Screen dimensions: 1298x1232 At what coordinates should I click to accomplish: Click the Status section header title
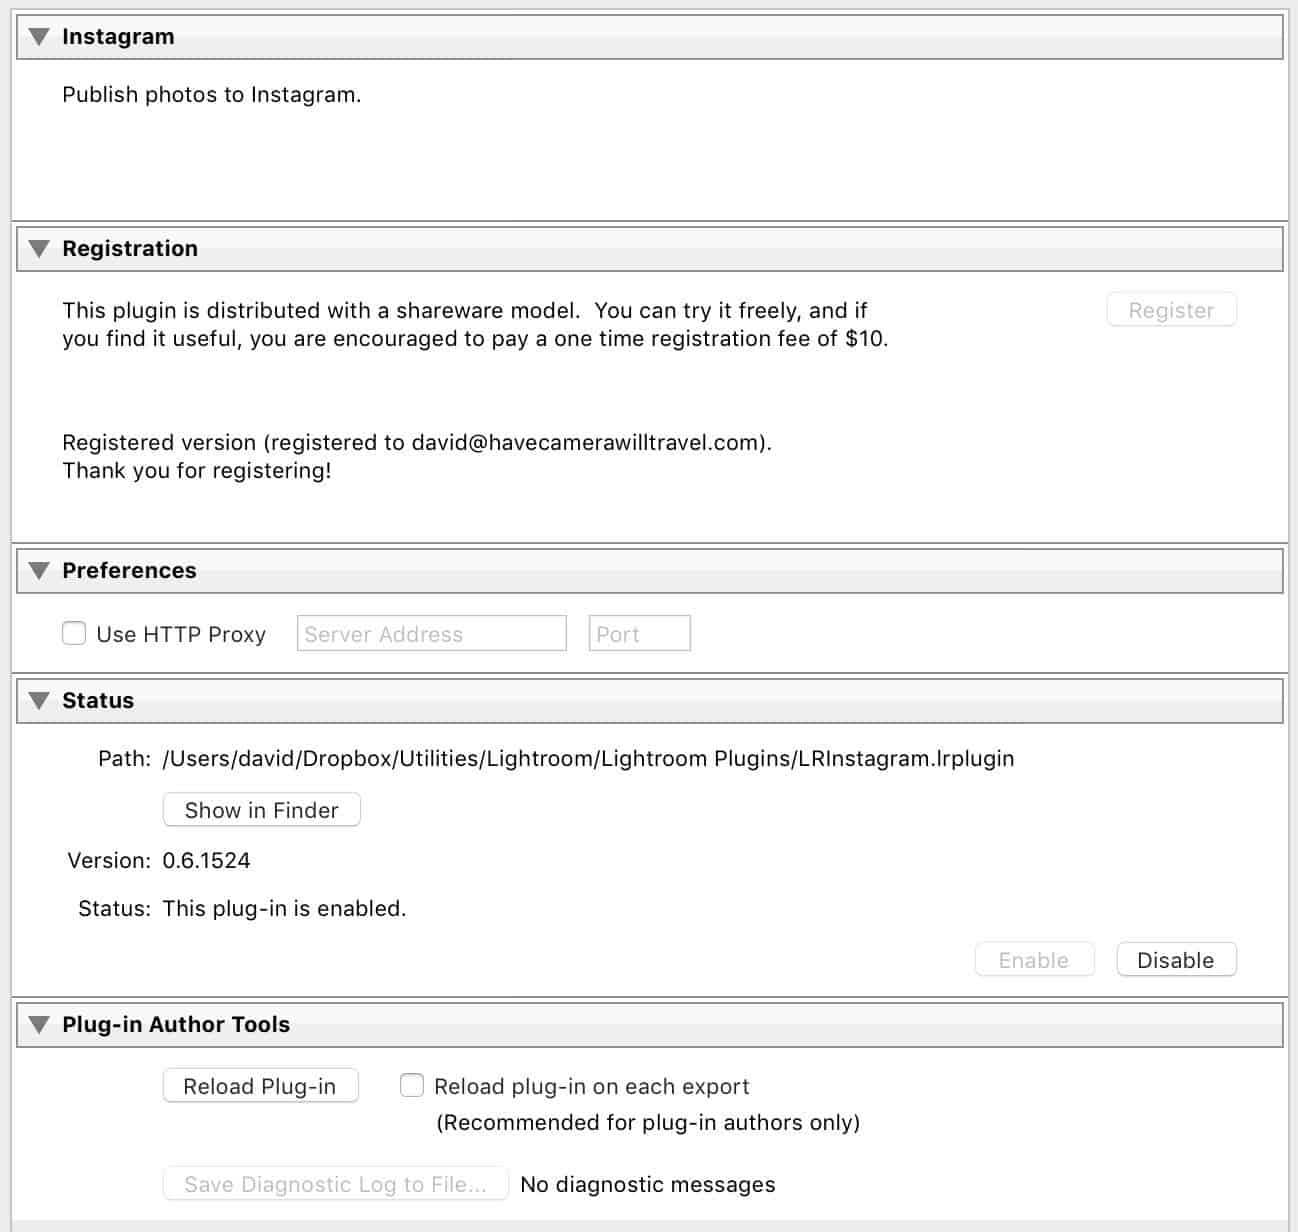click(x=98, y=701)
